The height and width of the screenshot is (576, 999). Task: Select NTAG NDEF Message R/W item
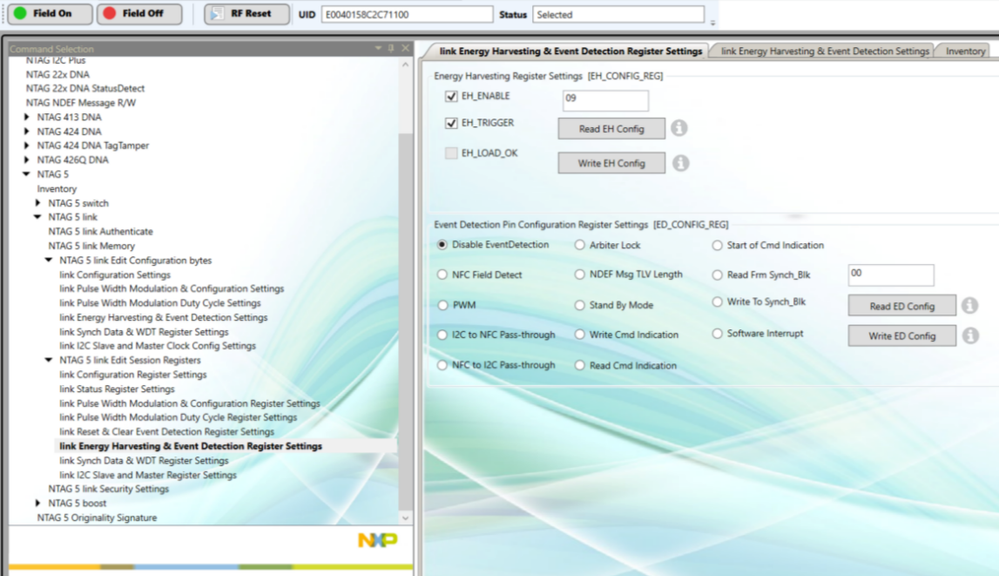tap(81, 103)
